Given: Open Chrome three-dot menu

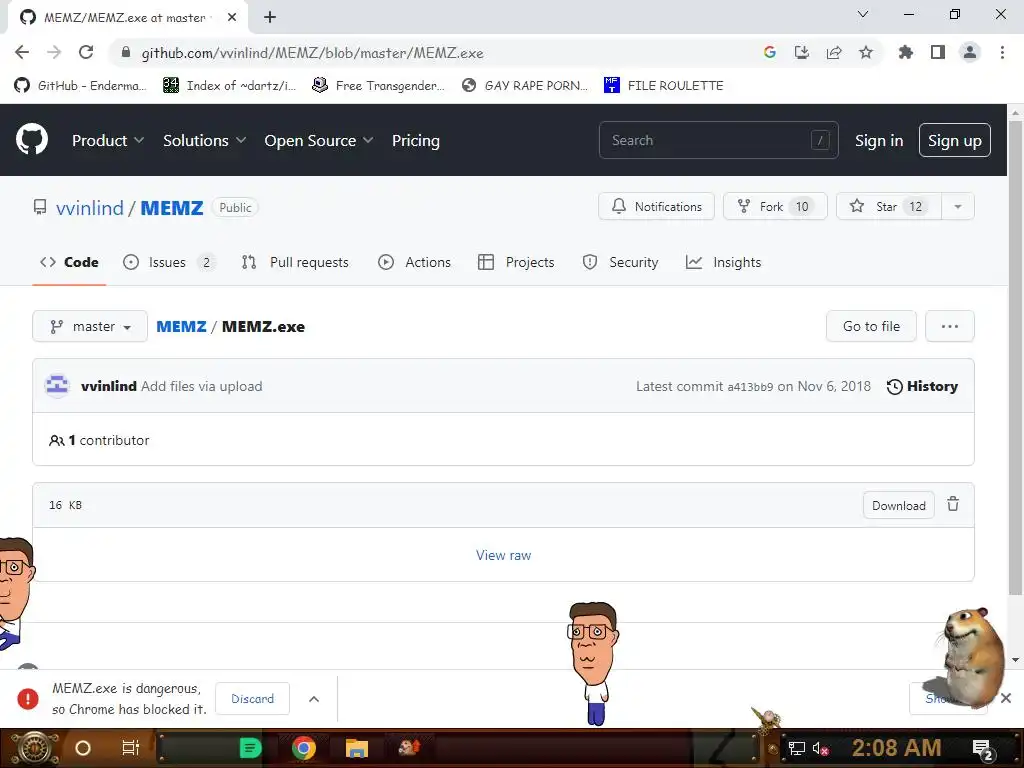Looking at the screenshot, I should click(x=1002, y=52).
